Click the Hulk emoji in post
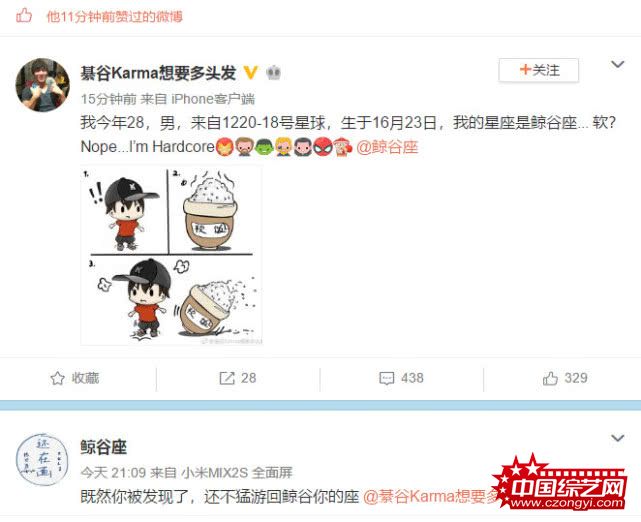This screenshot has width=641, height=522. point(264,147)
